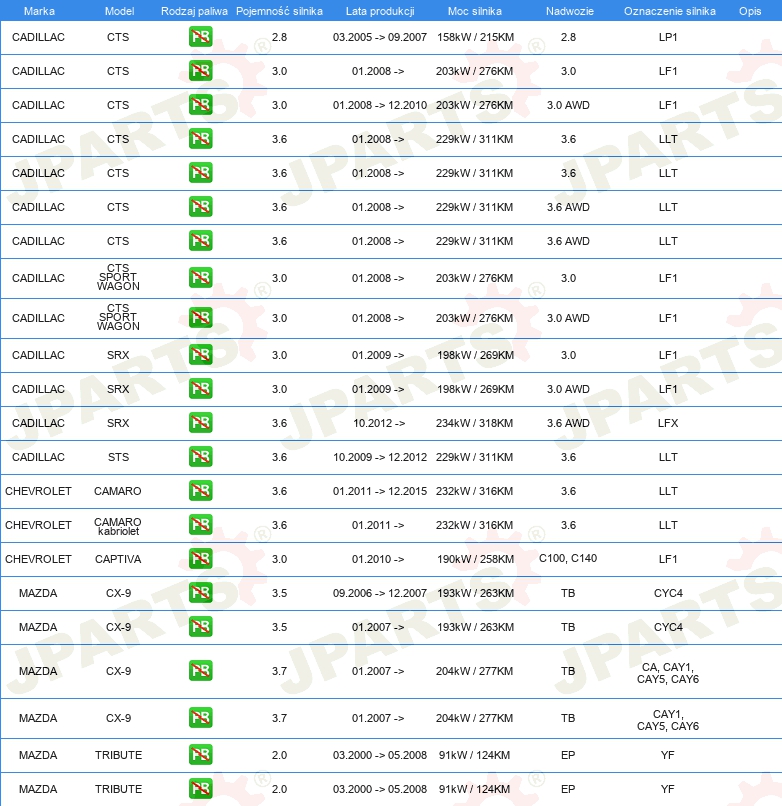Click the Rodzaj paliwa column header

point(194,11)
